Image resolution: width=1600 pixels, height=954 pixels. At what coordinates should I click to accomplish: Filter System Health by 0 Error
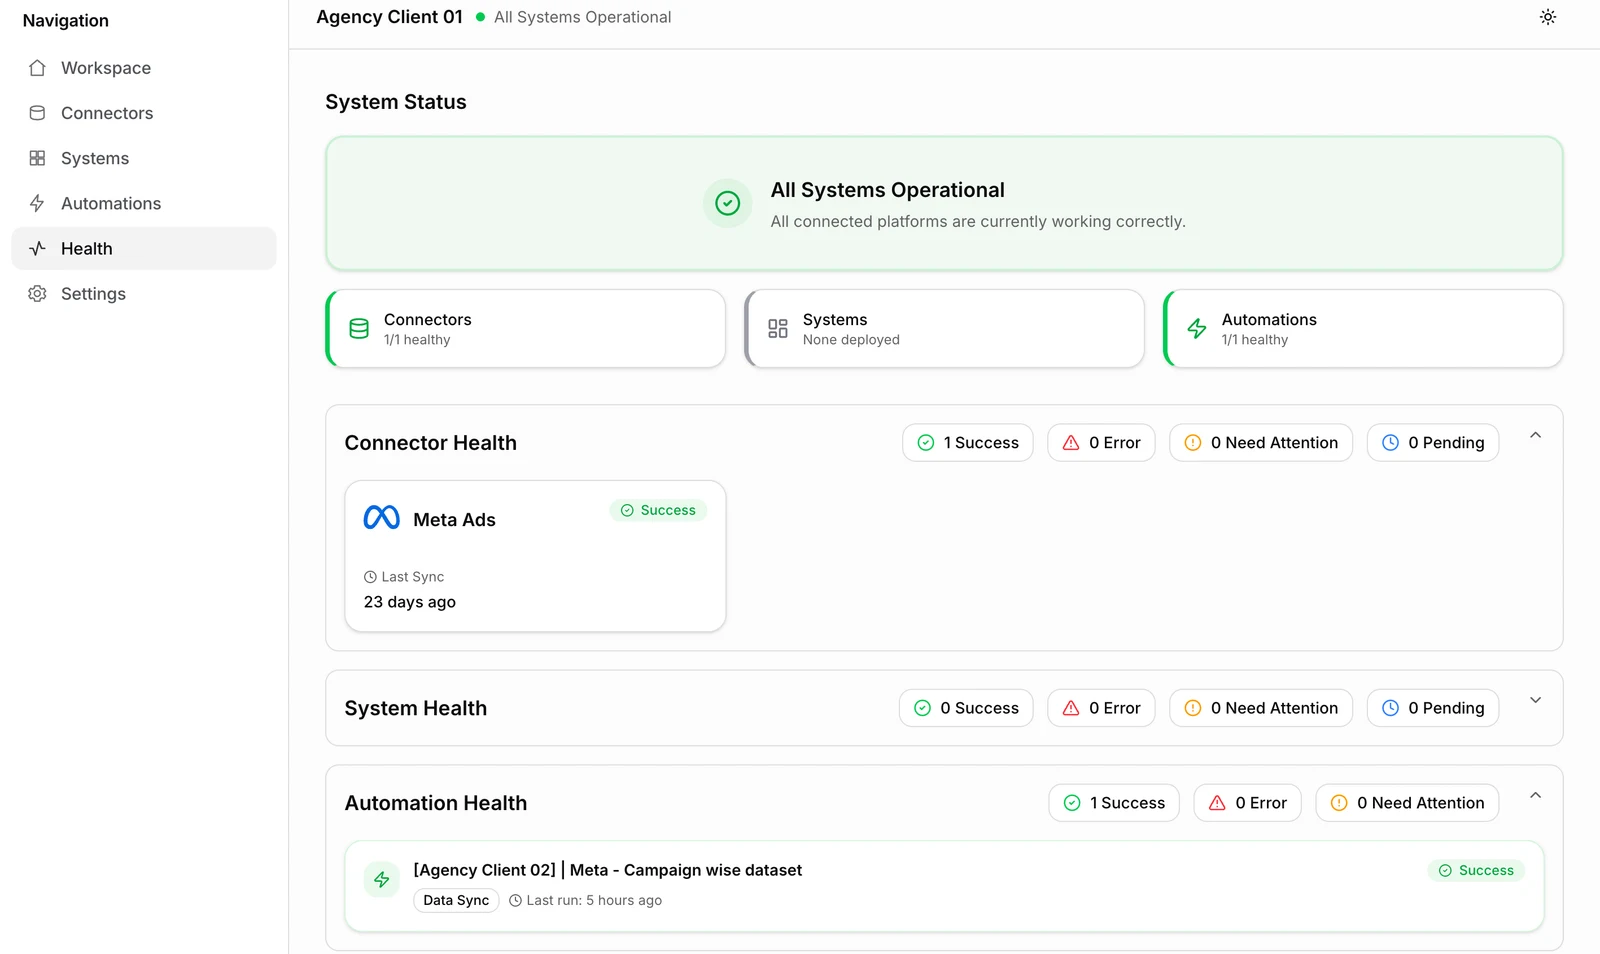point(1101,708)
